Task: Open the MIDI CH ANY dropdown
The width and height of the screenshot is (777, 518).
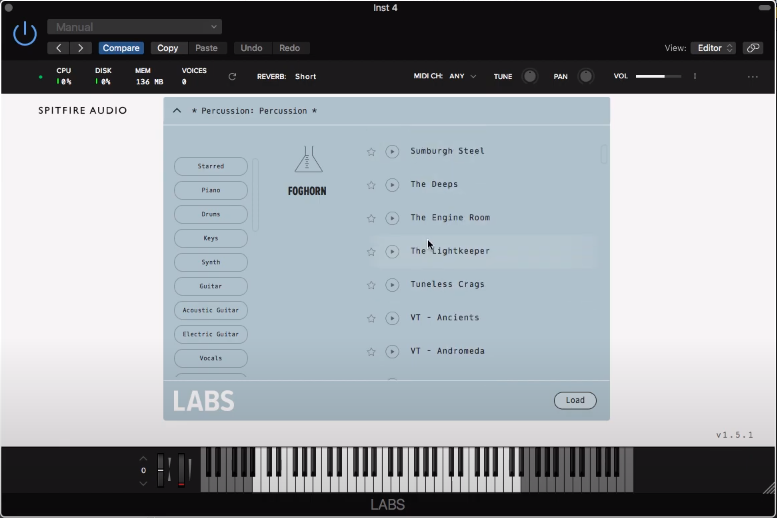Action: pyautogui.click(x=462, y=76)
